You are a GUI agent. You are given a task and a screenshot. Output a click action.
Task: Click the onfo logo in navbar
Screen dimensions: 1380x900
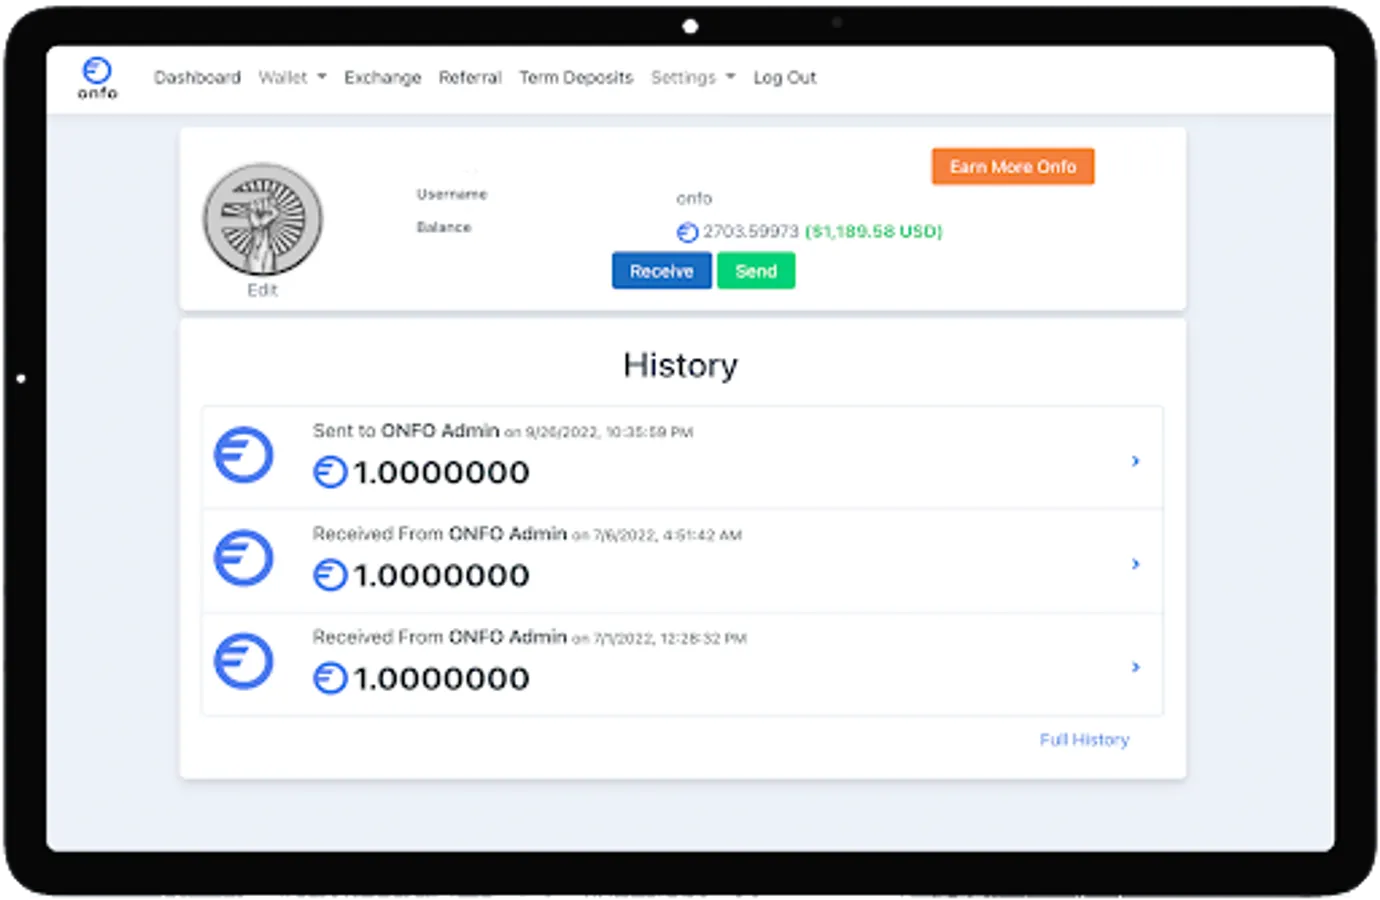pyautogui.click(x=97, y=78)
